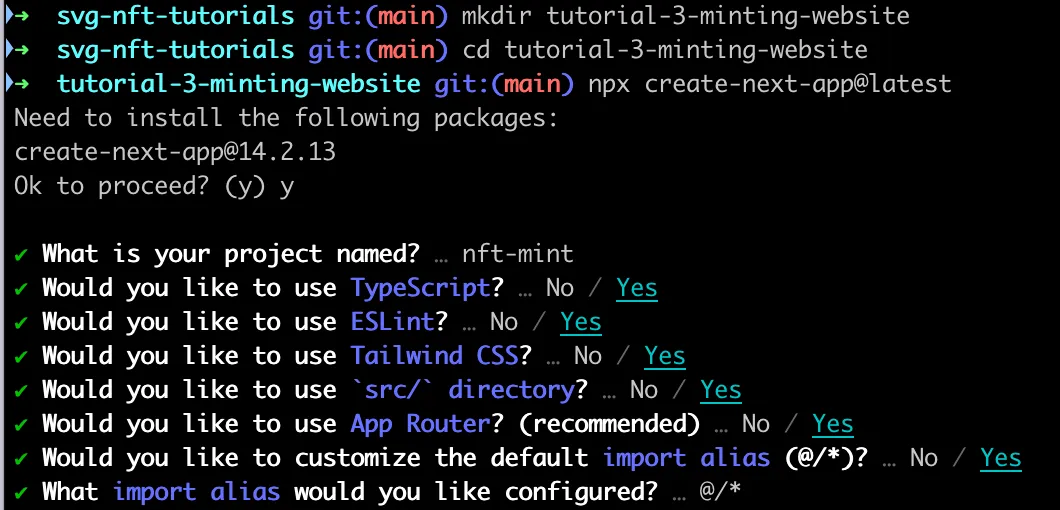Click the No answer for customizing import alias
The width and height of the screenshot is (1060, 510).
coord(923,458)
